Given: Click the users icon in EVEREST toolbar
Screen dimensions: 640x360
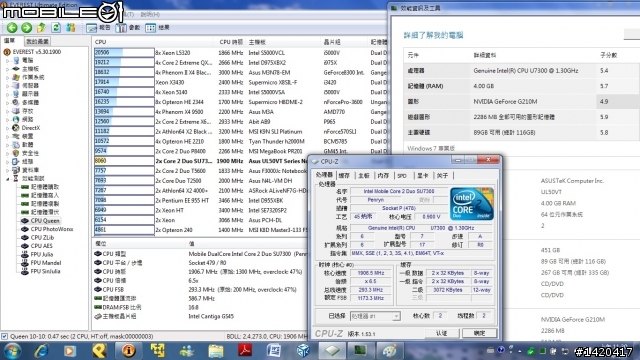Looking at the screenshot, I should (71, 28).
